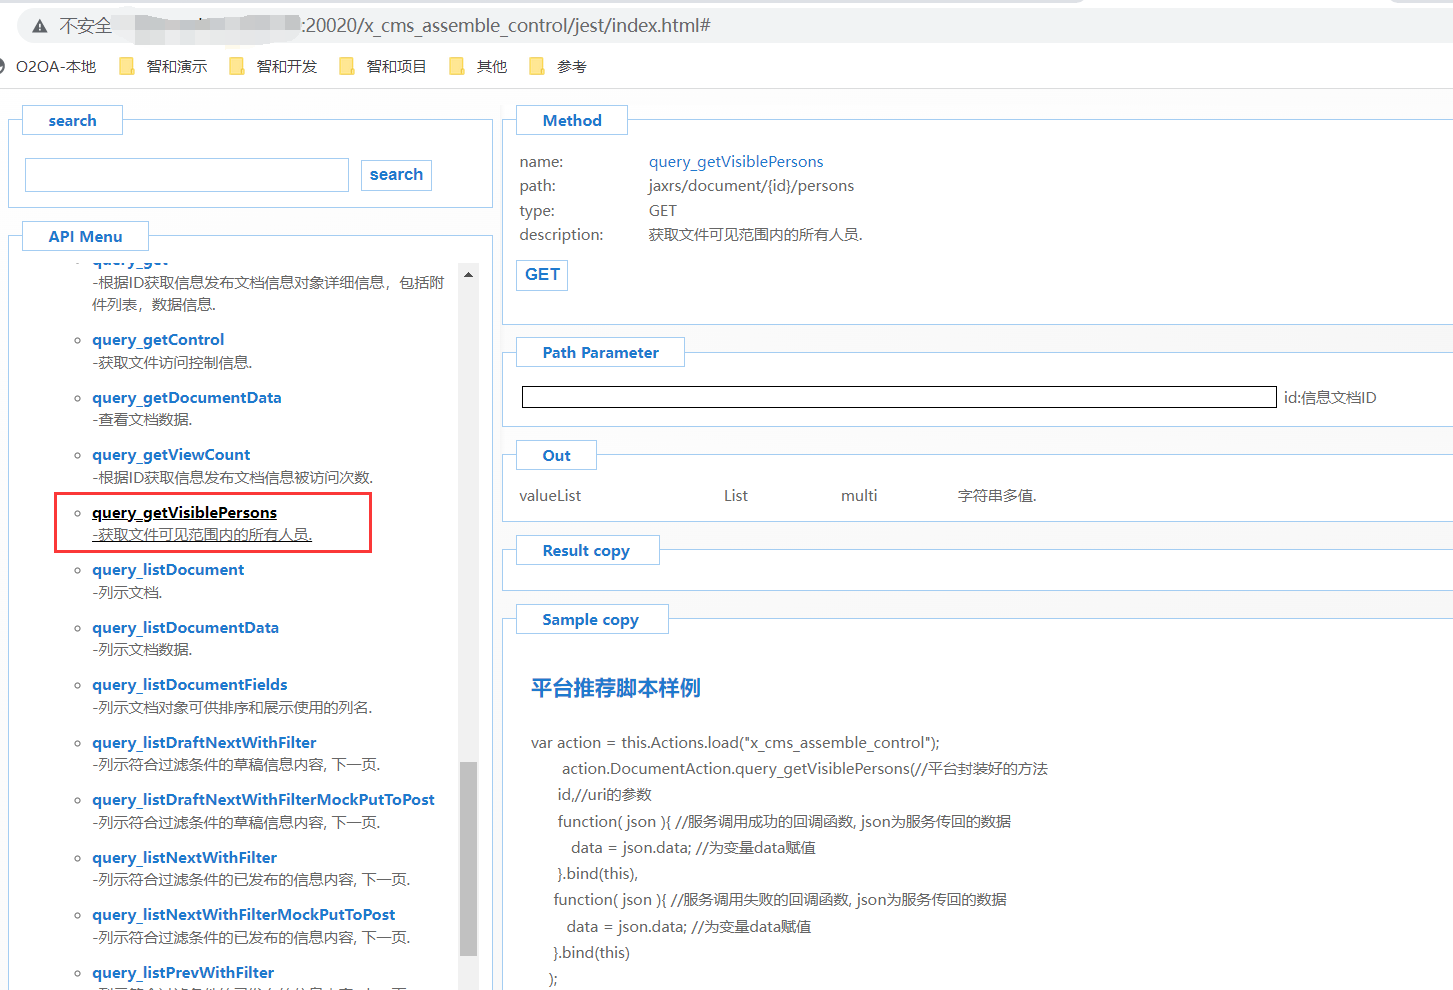The height and width of the screenshot is (990, 1453).
Task: Click the insecure warning triangle icon
Action: pos(40,26)
